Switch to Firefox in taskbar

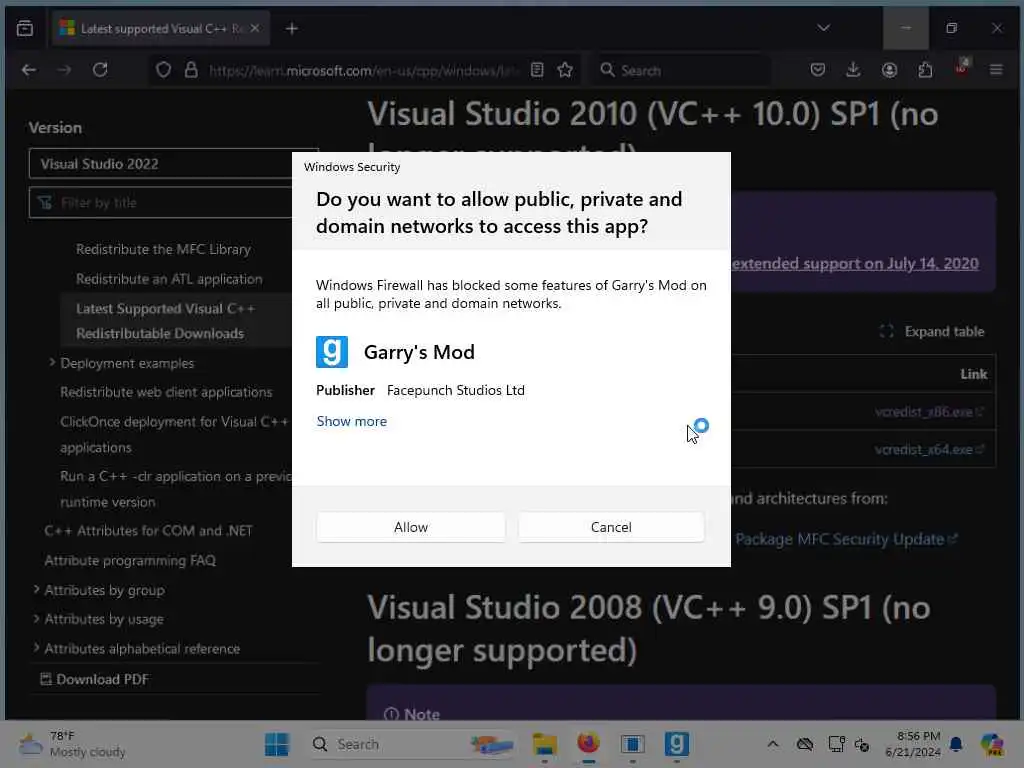pyautogui.click(x=588, y=744)
